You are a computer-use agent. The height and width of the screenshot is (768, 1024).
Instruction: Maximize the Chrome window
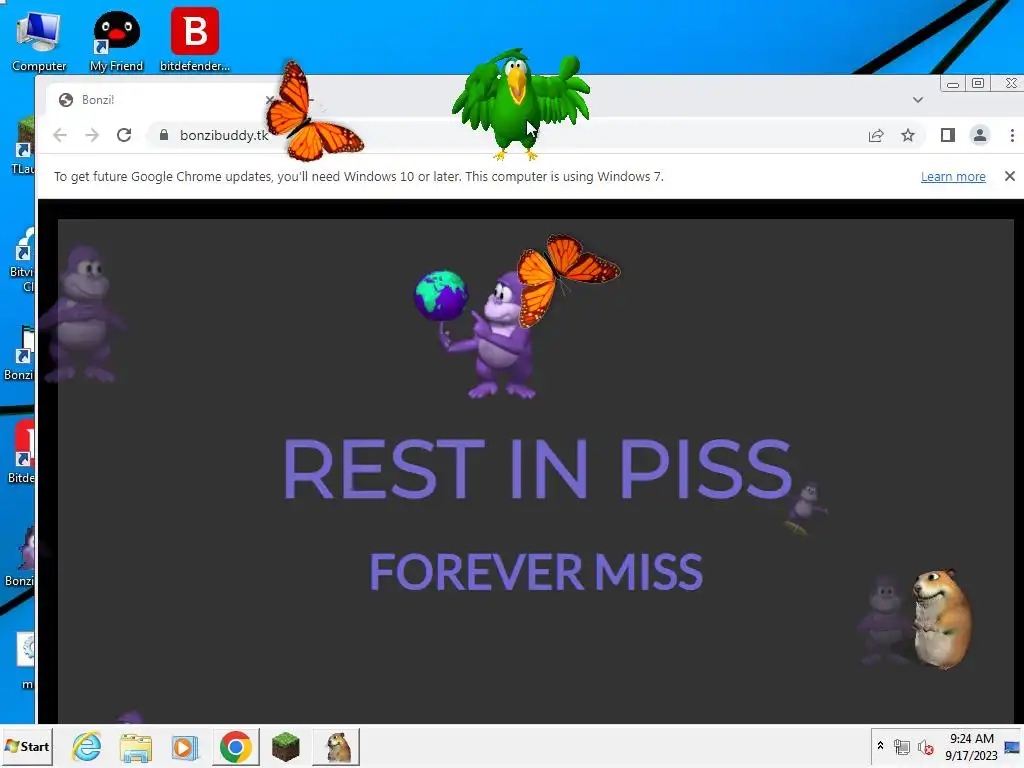tap(978, 84)
